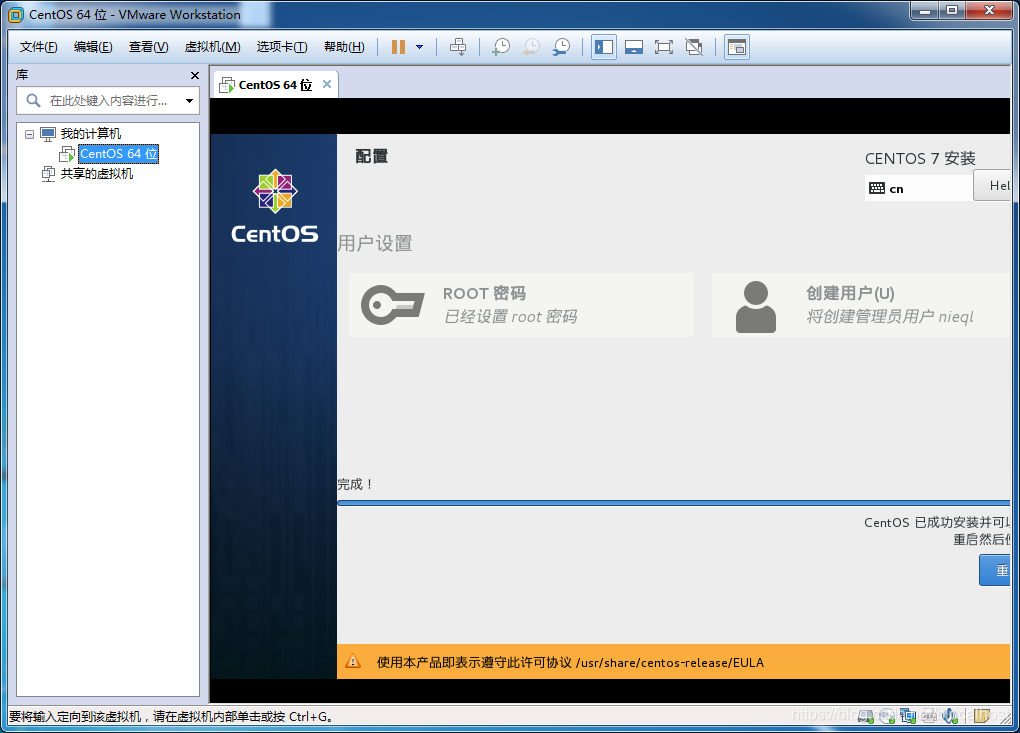The height and width of the screenshot is (733, 1020).
Task: Select 我的计算机 in library tree
Action: click(x=90, y=134)
